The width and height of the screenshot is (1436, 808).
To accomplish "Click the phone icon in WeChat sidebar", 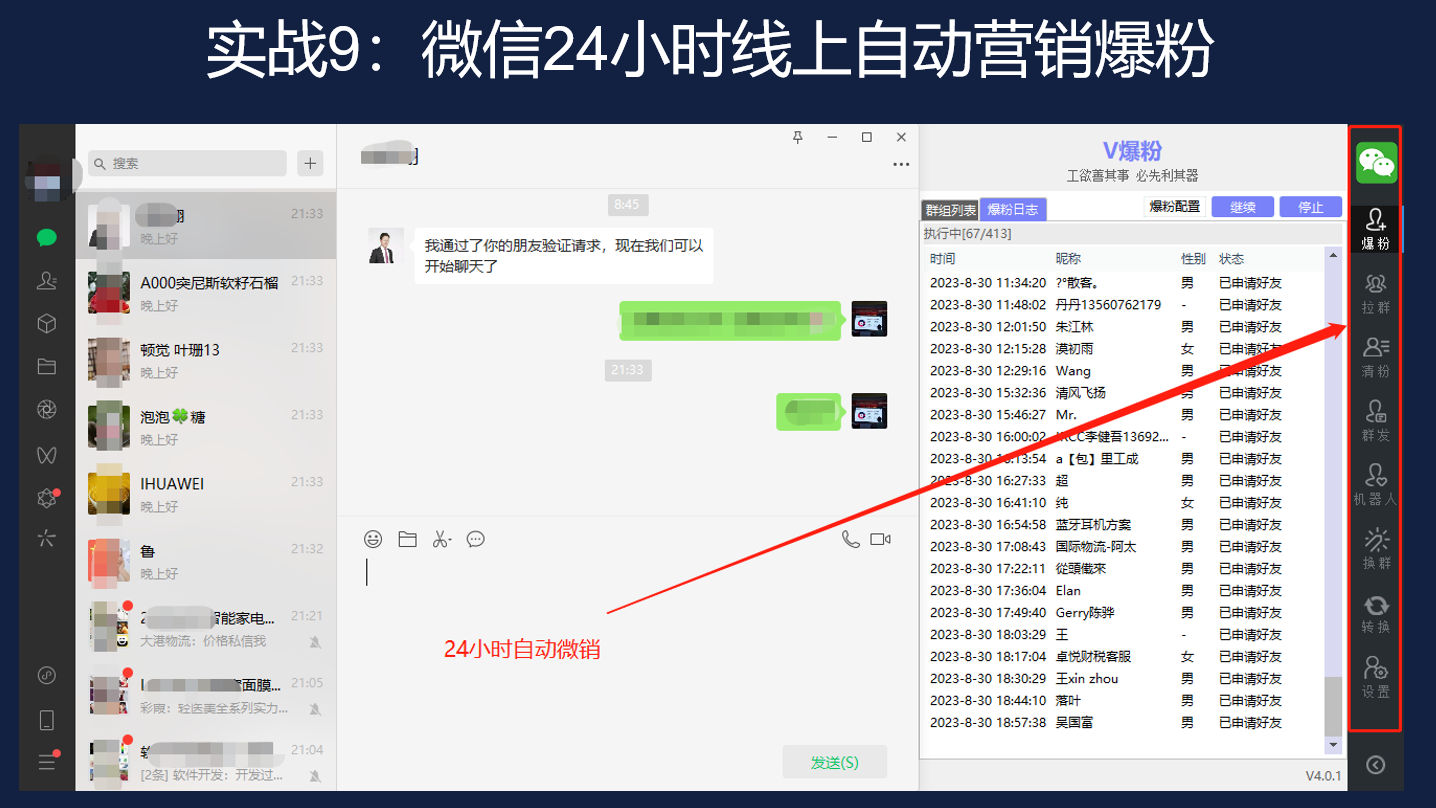I will 46,720.
